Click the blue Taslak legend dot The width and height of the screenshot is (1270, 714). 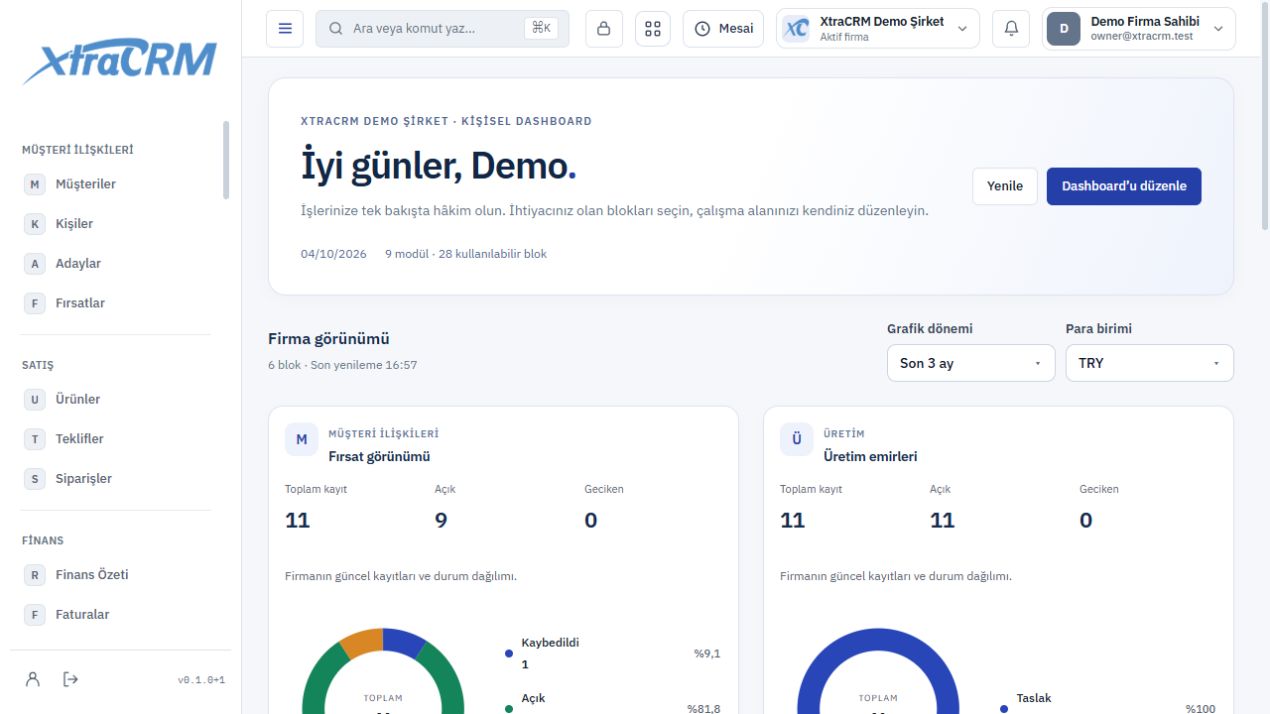coord(1004,709)
